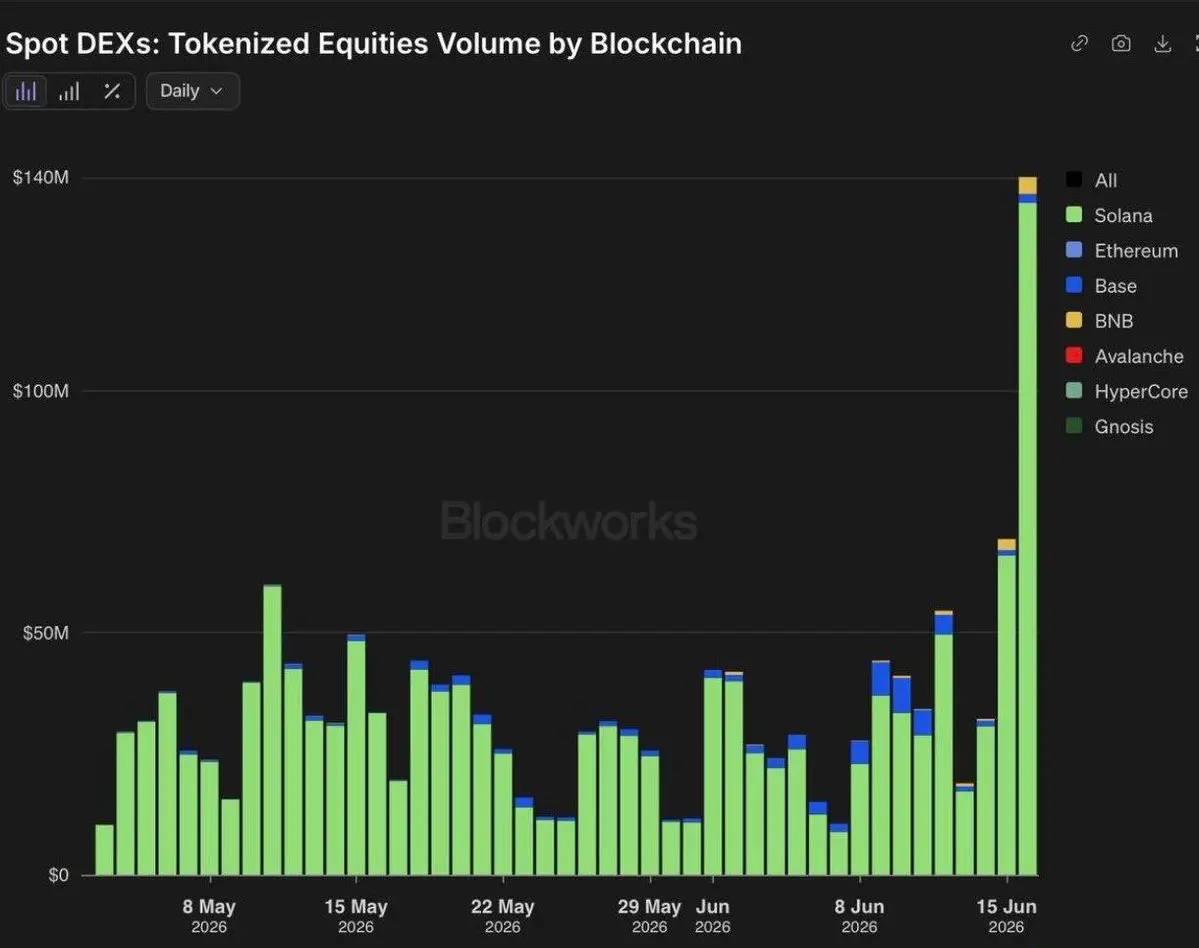The image size is (1199, 948).
Task: Toggle the Solana series in legend
Action: click(x=1109, y=216)
